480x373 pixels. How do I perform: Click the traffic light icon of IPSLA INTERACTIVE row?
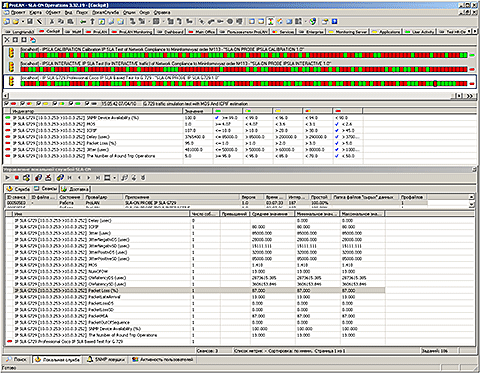(12, 67)
